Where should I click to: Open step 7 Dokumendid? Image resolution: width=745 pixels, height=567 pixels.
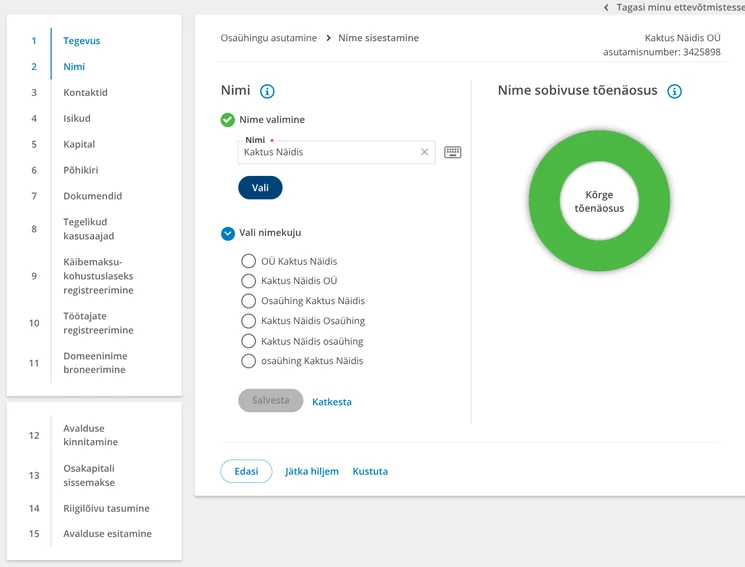pos(93,196)
